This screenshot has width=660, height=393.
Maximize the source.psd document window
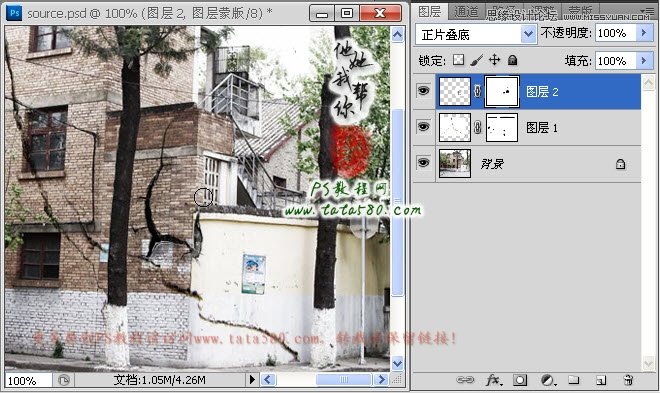click(x=347, y=13)
